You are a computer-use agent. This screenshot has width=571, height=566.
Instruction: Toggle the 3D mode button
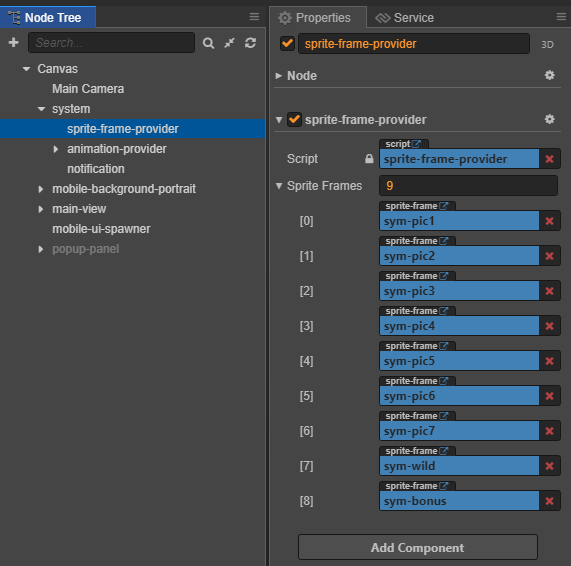547,44
